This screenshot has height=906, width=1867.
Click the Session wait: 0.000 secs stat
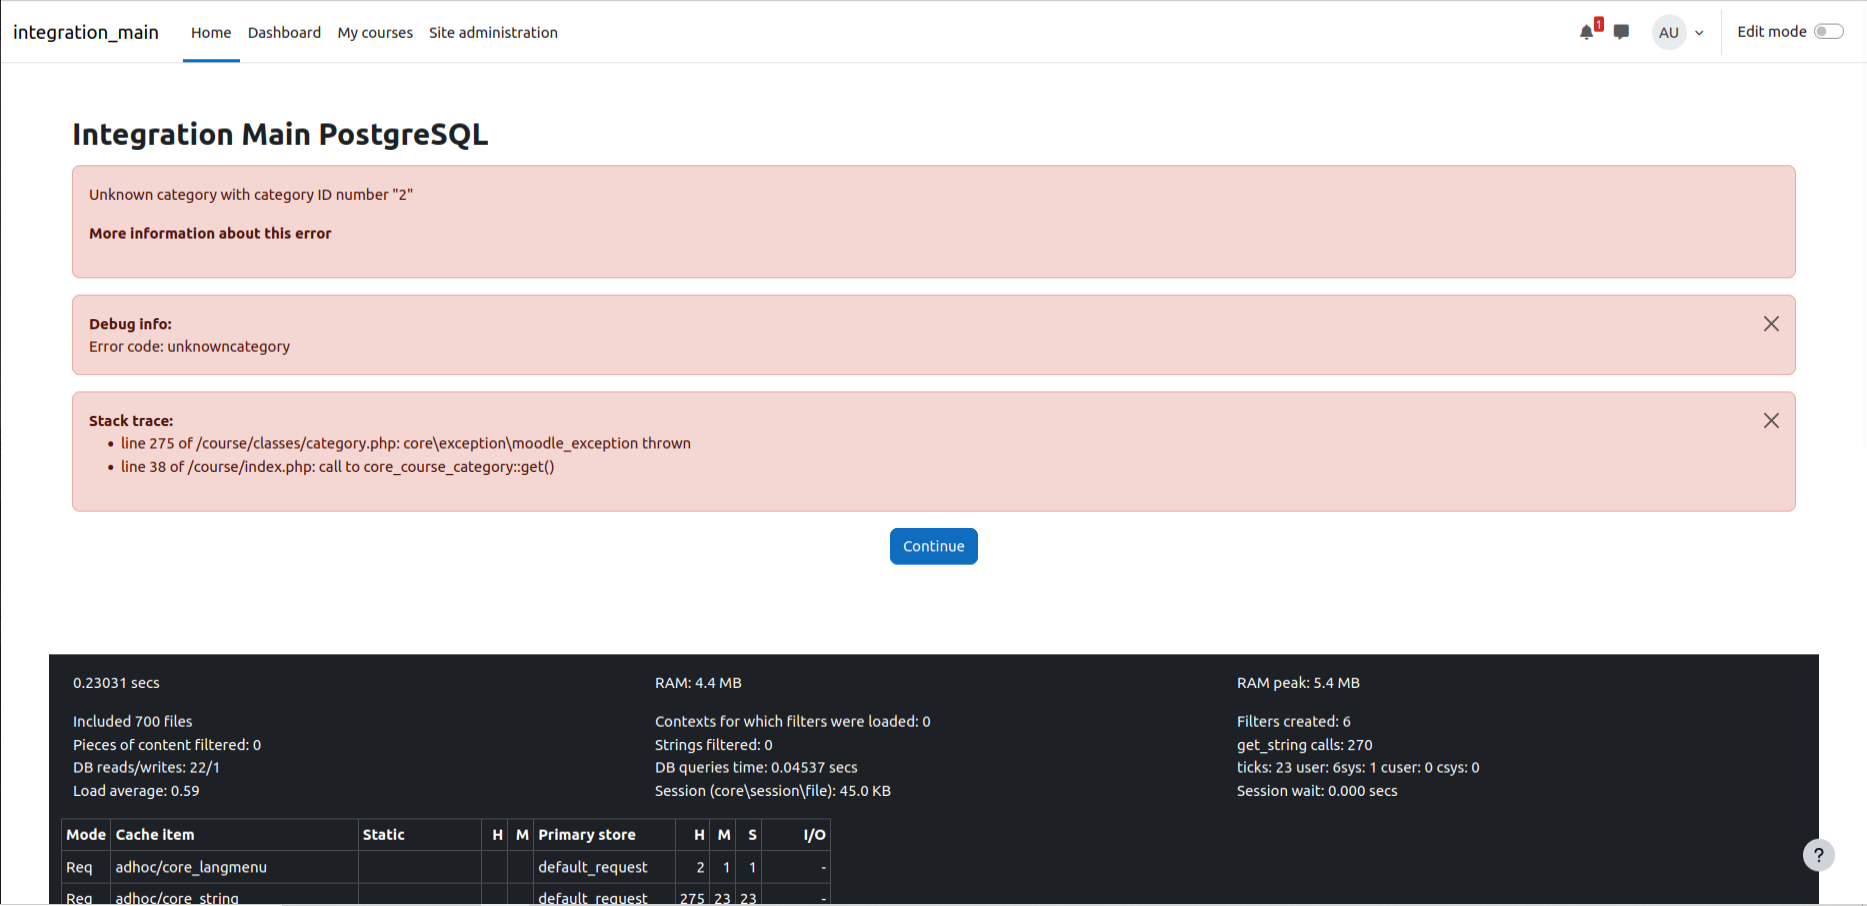tap(1317, 791)
